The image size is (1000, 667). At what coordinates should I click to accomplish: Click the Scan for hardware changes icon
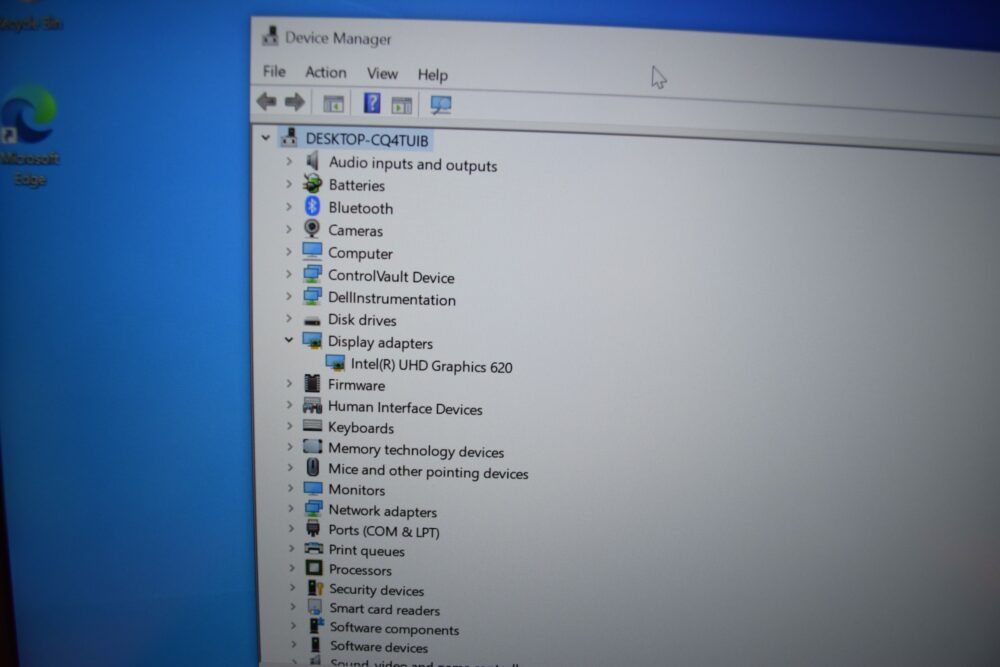(x=441, y=105)
